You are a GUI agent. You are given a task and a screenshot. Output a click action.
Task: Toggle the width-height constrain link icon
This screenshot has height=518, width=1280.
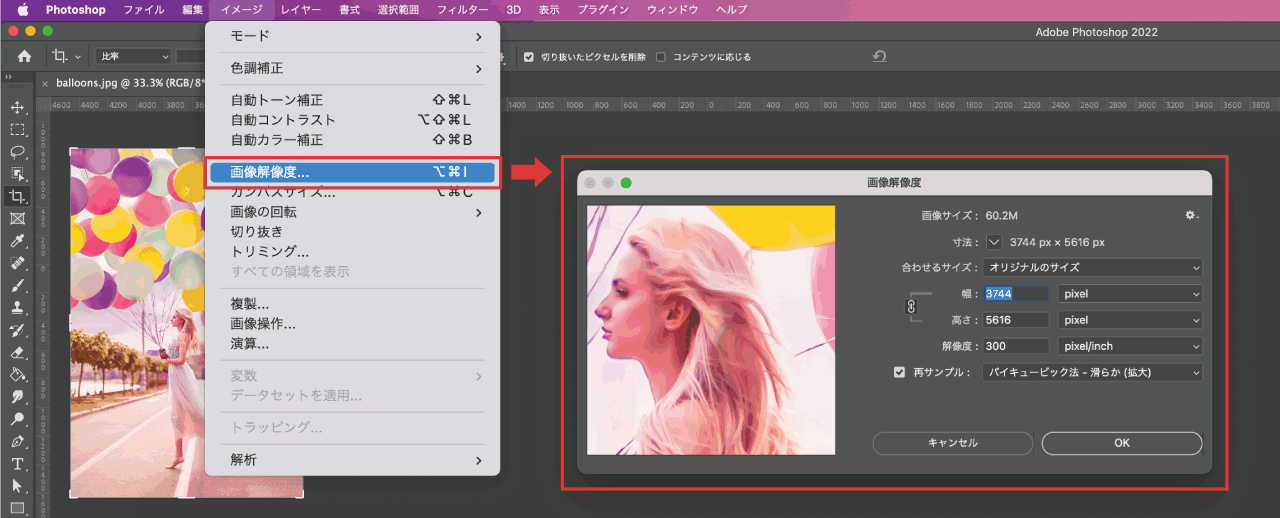point(911,307)
